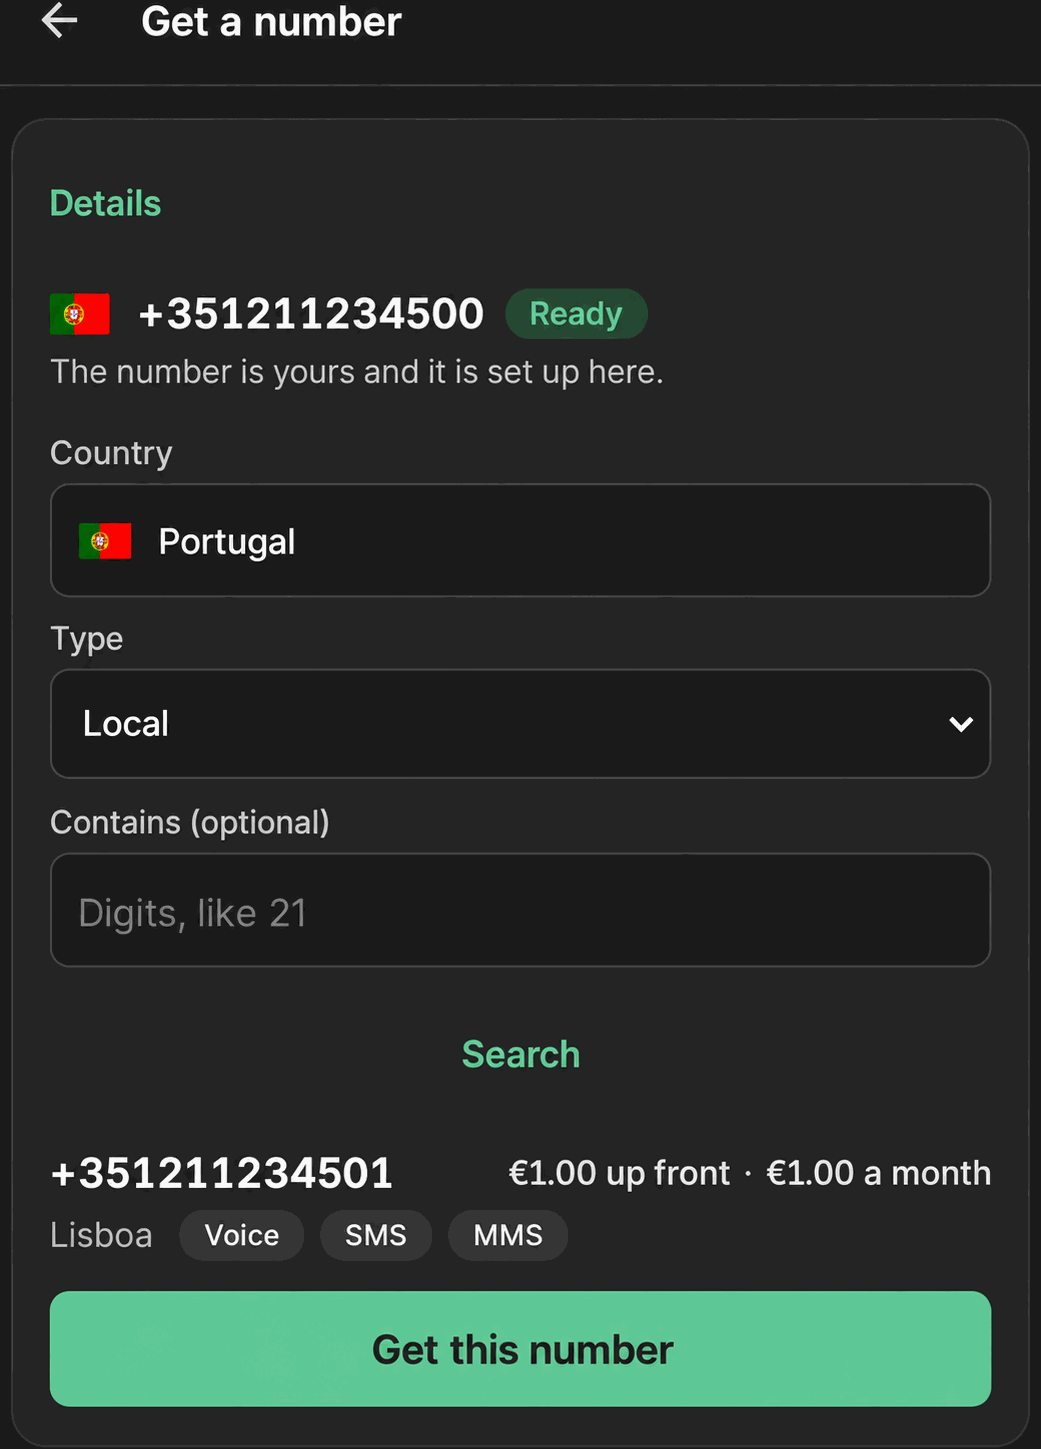This screenshot has height=1449, width=1041.
Task: Click the Search link
Action: pyautogui.click(x=521, y=1054)
